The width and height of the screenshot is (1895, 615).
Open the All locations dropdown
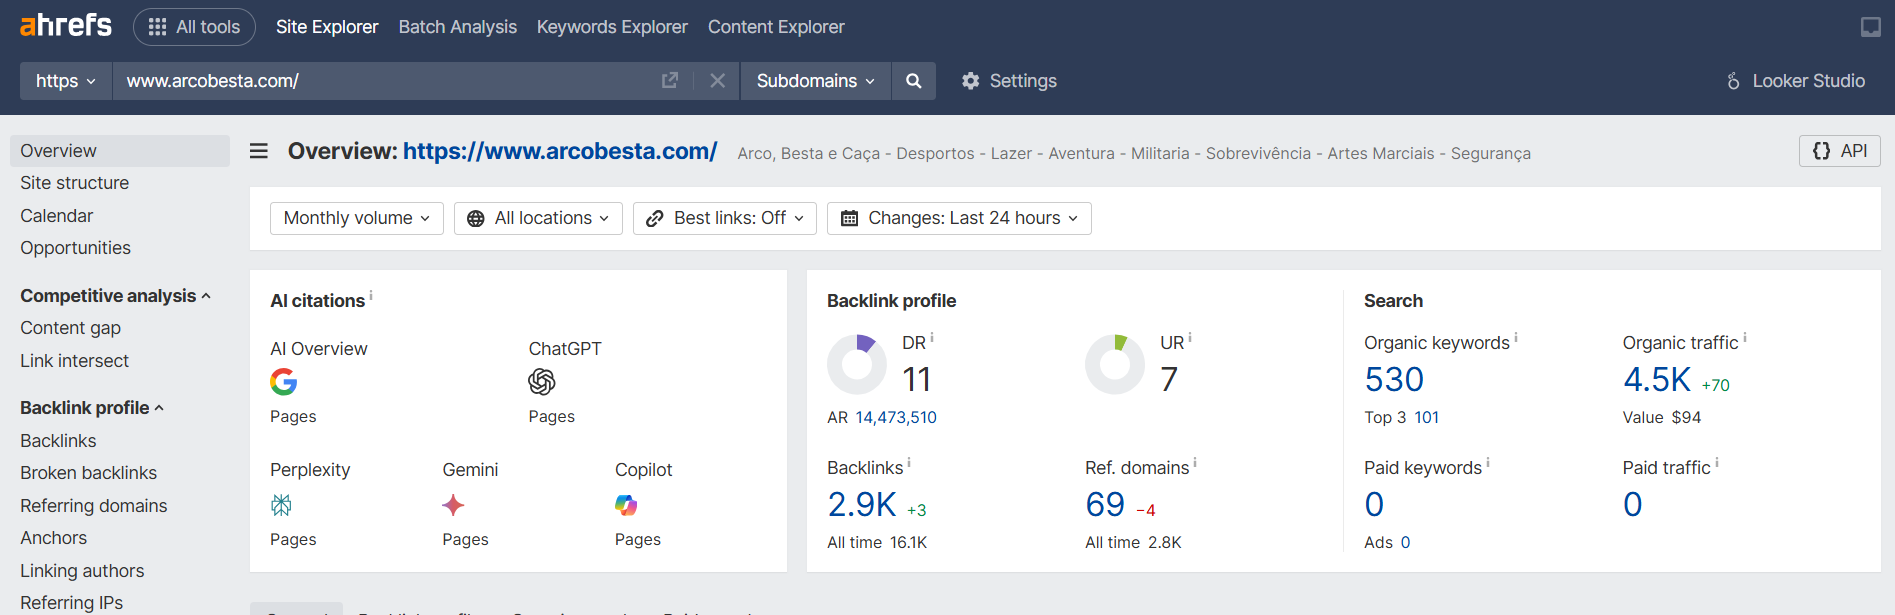(538, 218)
